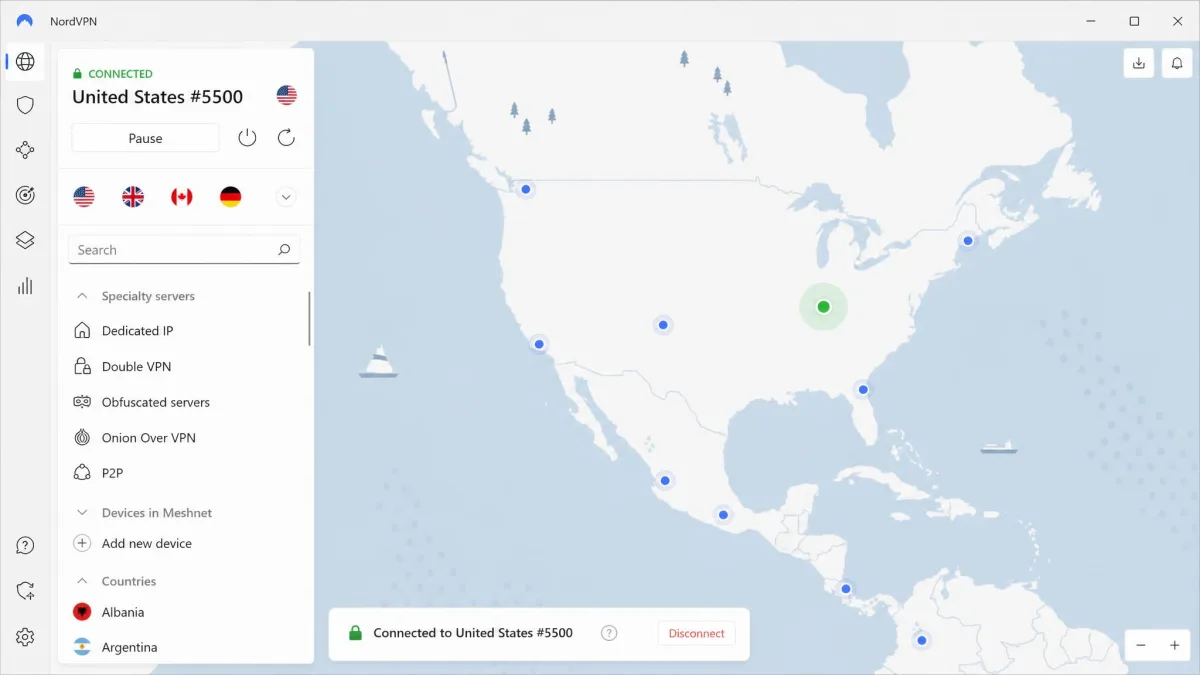
Task: Click the NordVPN logo in title bar
Action: click(25, 21)
